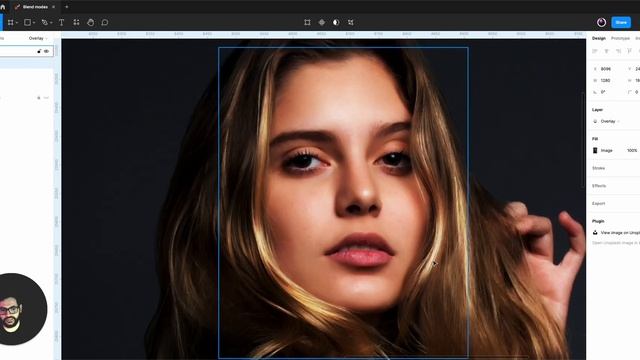
Task: Click the align horizontal centers icon
Action: point(607,51)
